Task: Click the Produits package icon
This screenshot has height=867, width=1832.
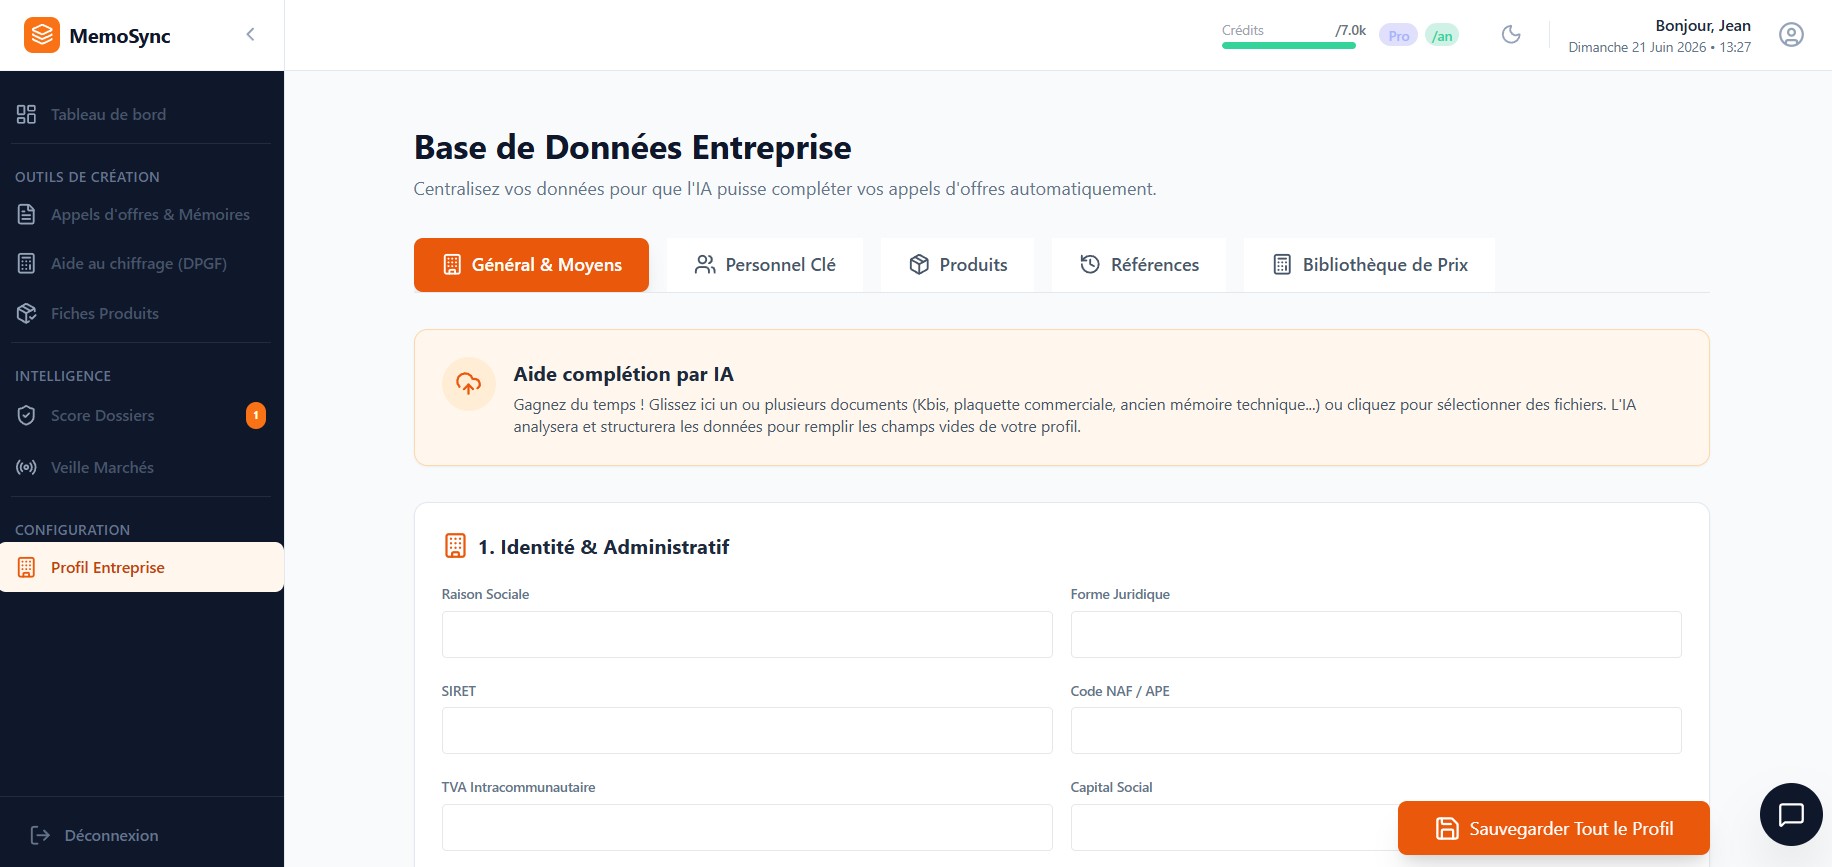Action: click(x=919, y=264)
